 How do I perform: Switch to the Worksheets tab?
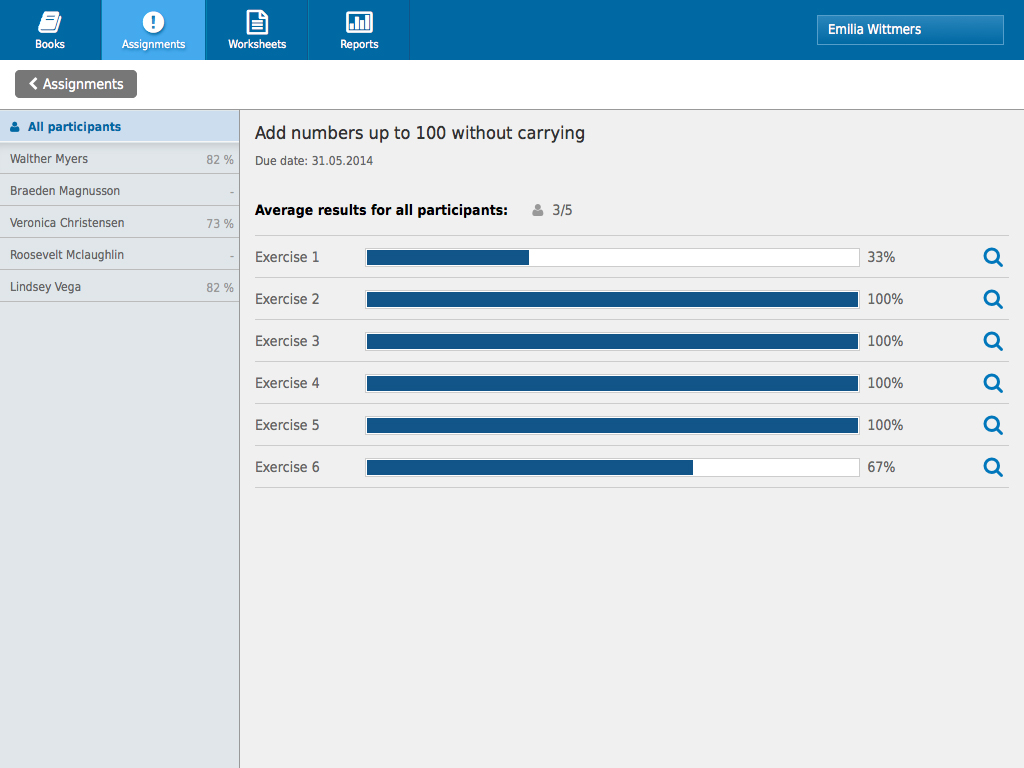tap(257, 30)
